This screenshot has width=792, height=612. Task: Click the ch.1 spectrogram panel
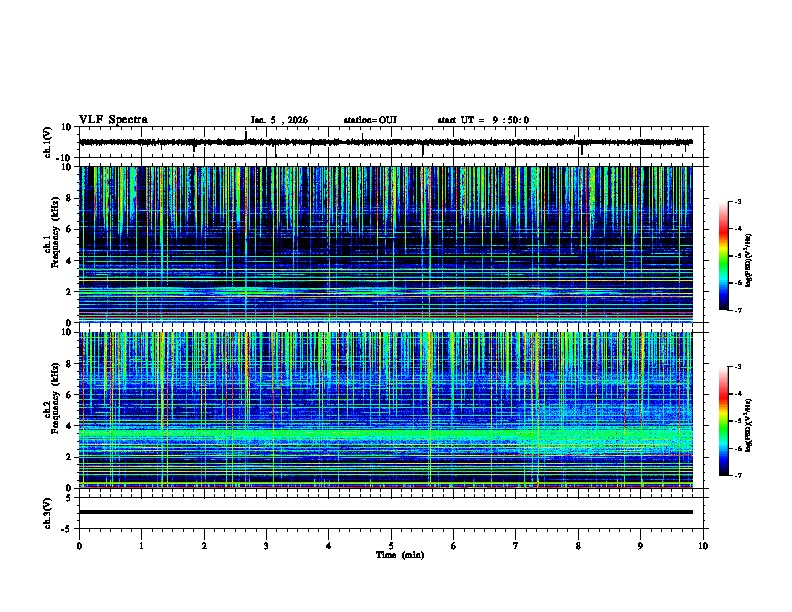point(385,244)
